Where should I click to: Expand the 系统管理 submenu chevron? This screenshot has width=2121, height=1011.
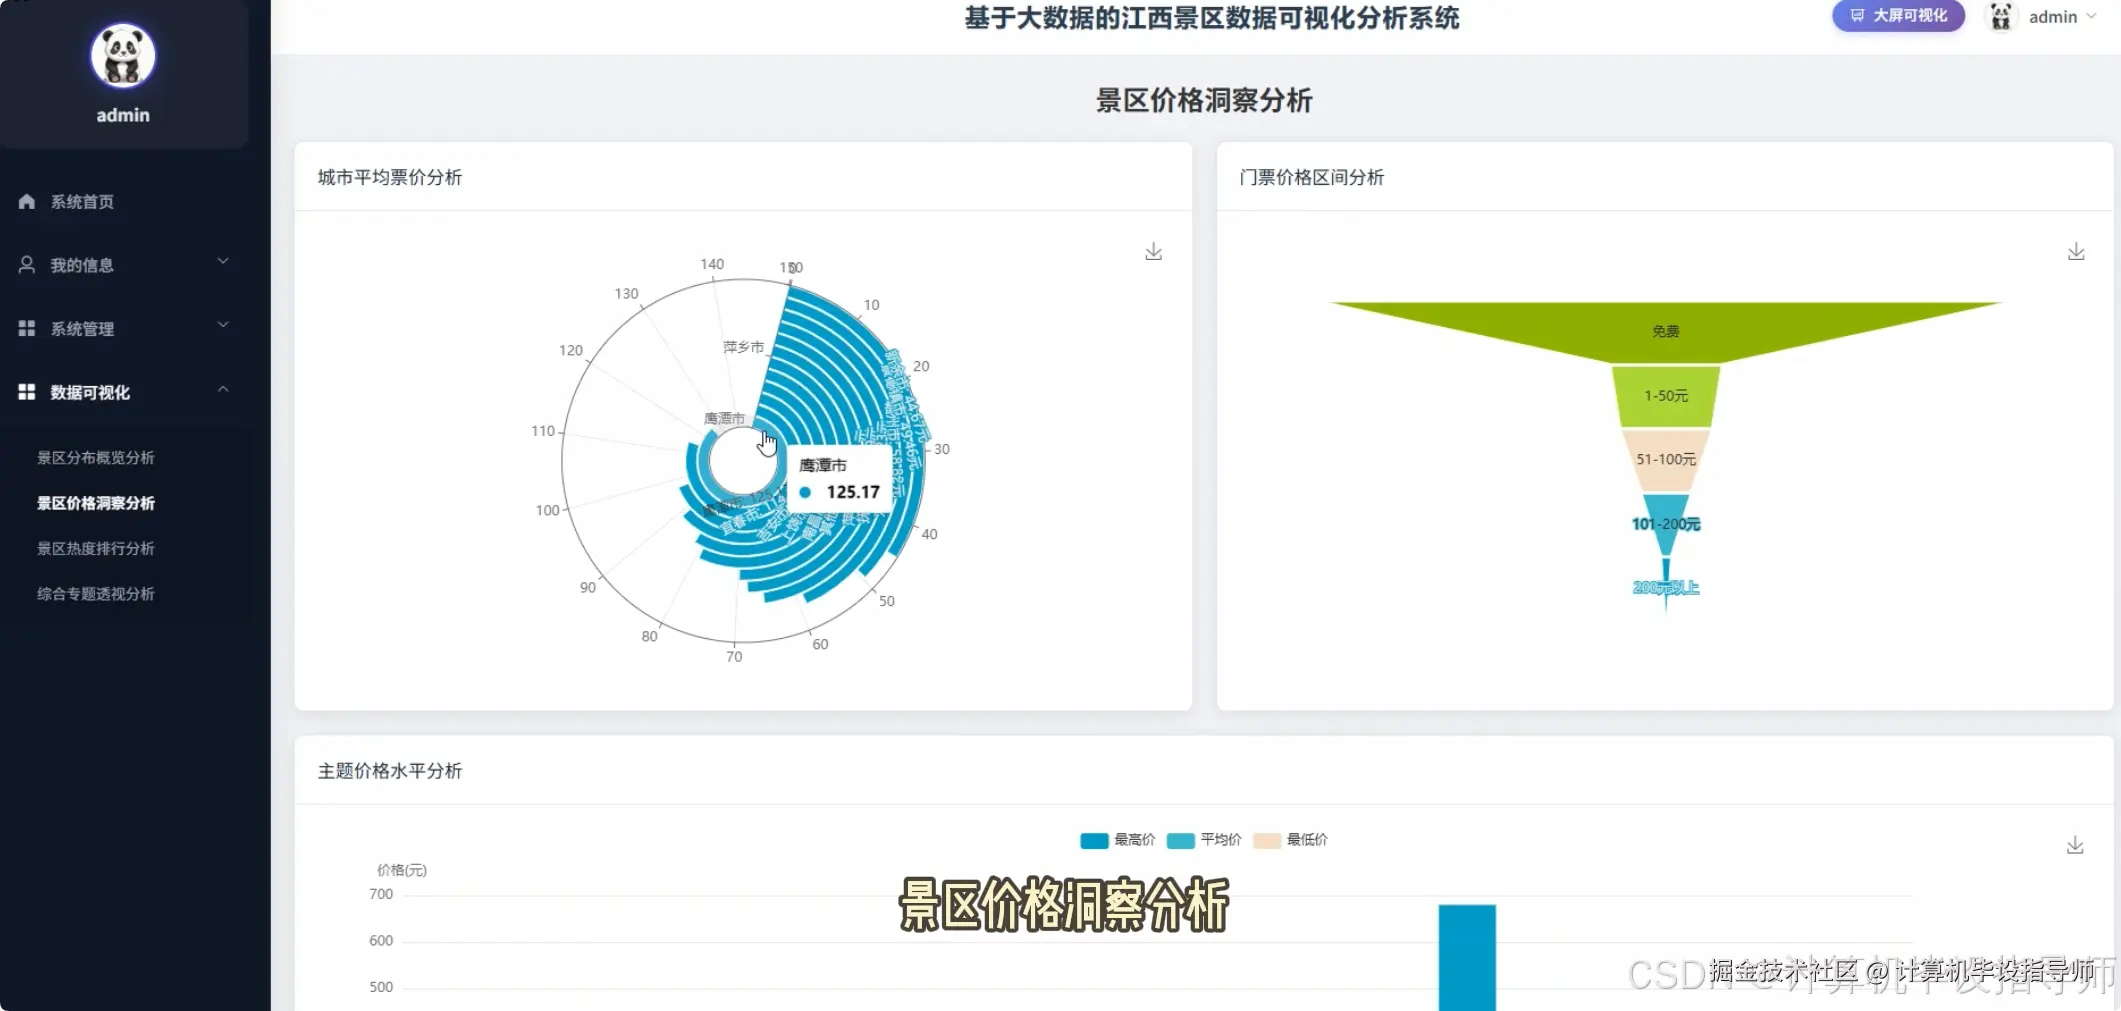pyautogui.click(x=223, y=324)
